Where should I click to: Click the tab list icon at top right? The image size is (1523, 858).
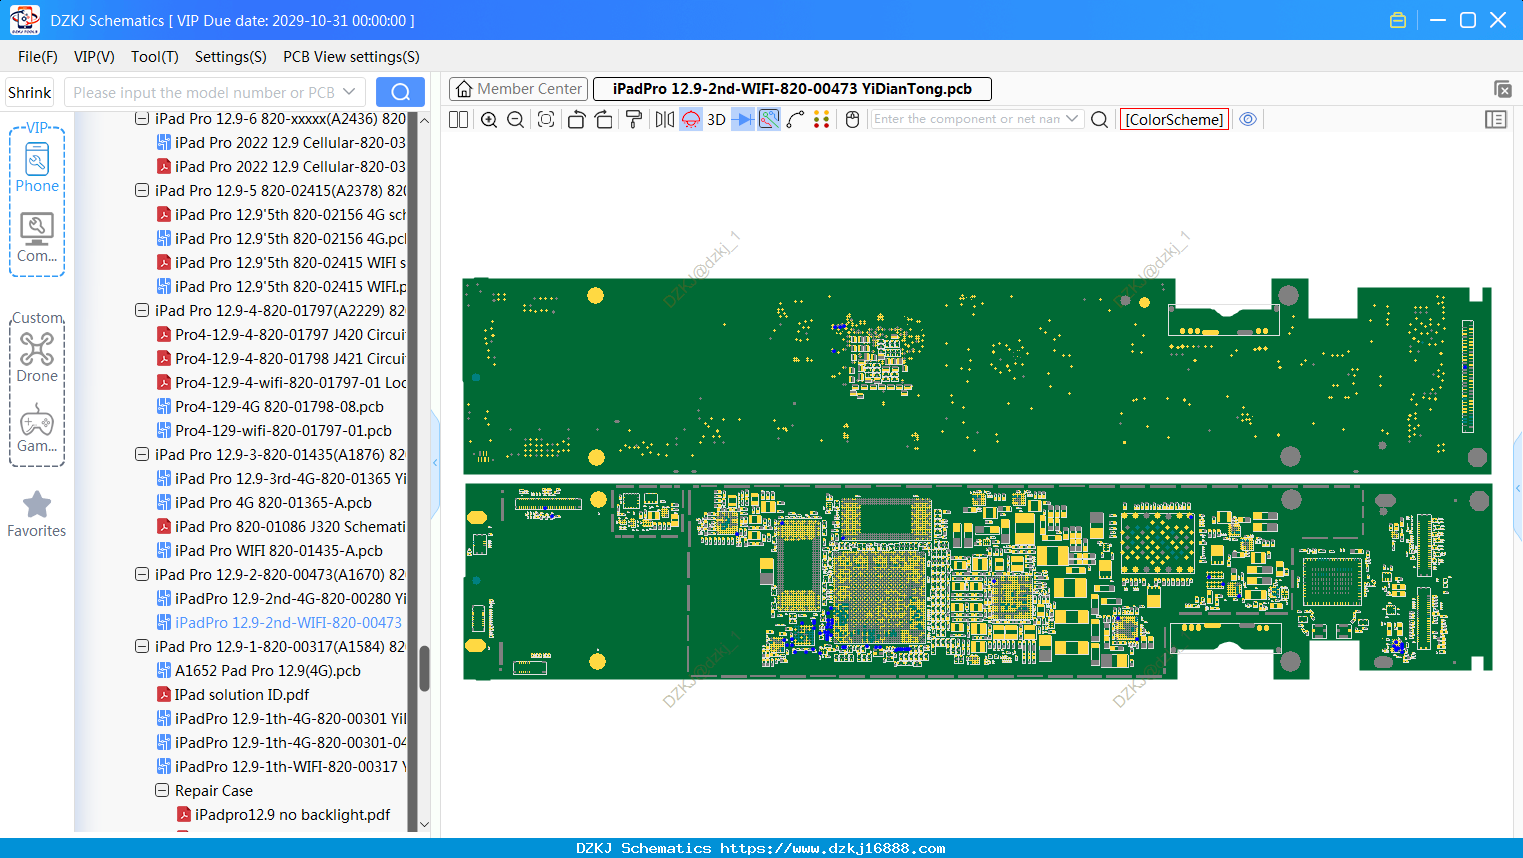point(1502,89)
